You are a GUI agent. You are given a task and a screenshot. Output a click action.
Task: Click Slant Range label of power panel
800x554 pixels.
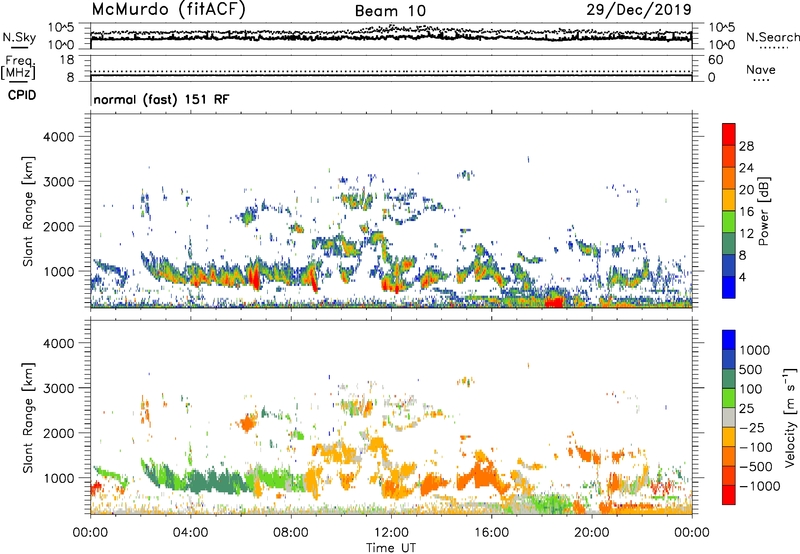pyautogui.click(x=28, y=211)
